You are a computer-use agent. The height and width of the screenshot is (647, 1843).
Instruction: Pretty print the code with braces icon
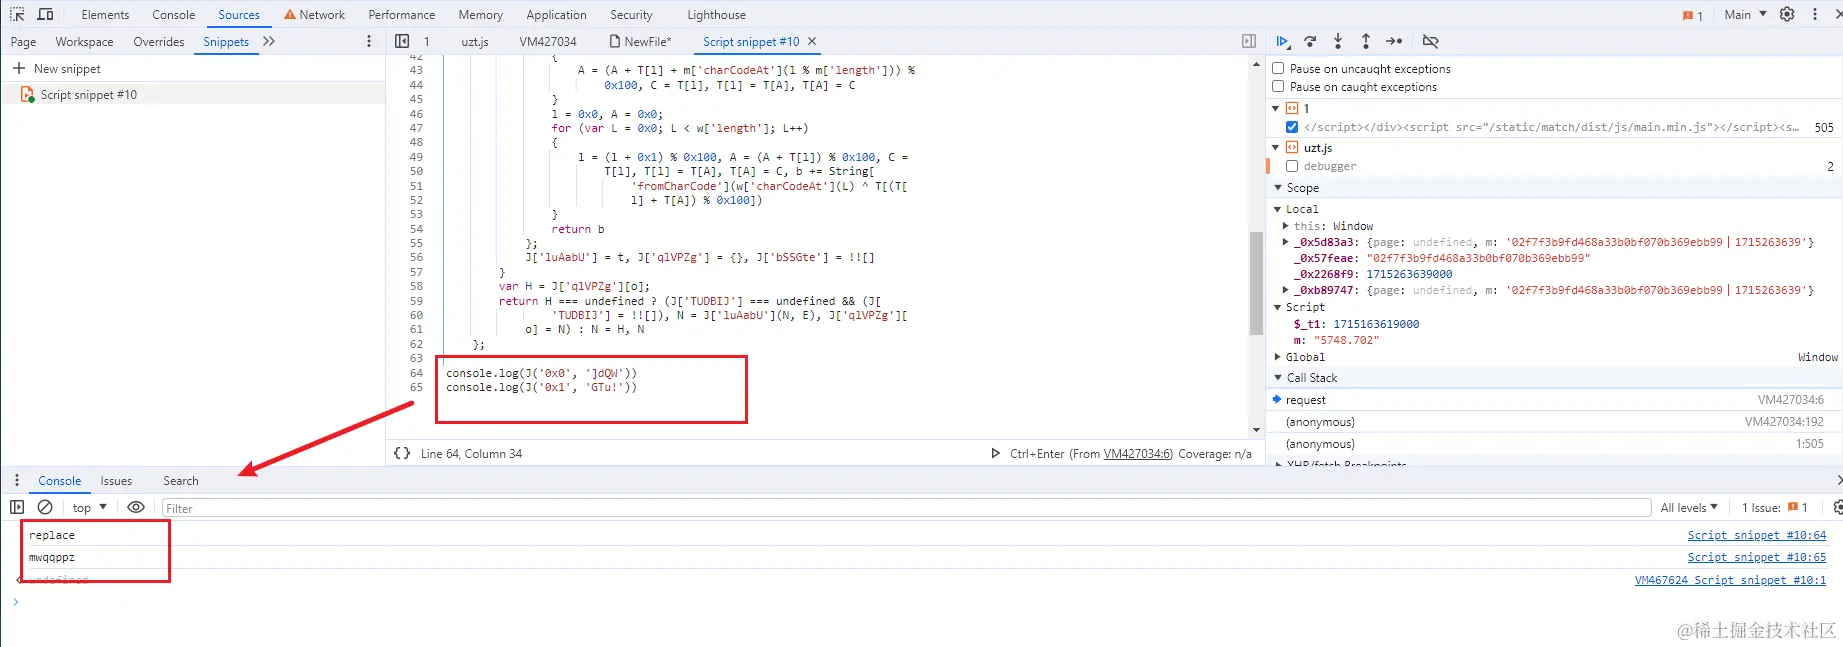click(x=402, y=453)
